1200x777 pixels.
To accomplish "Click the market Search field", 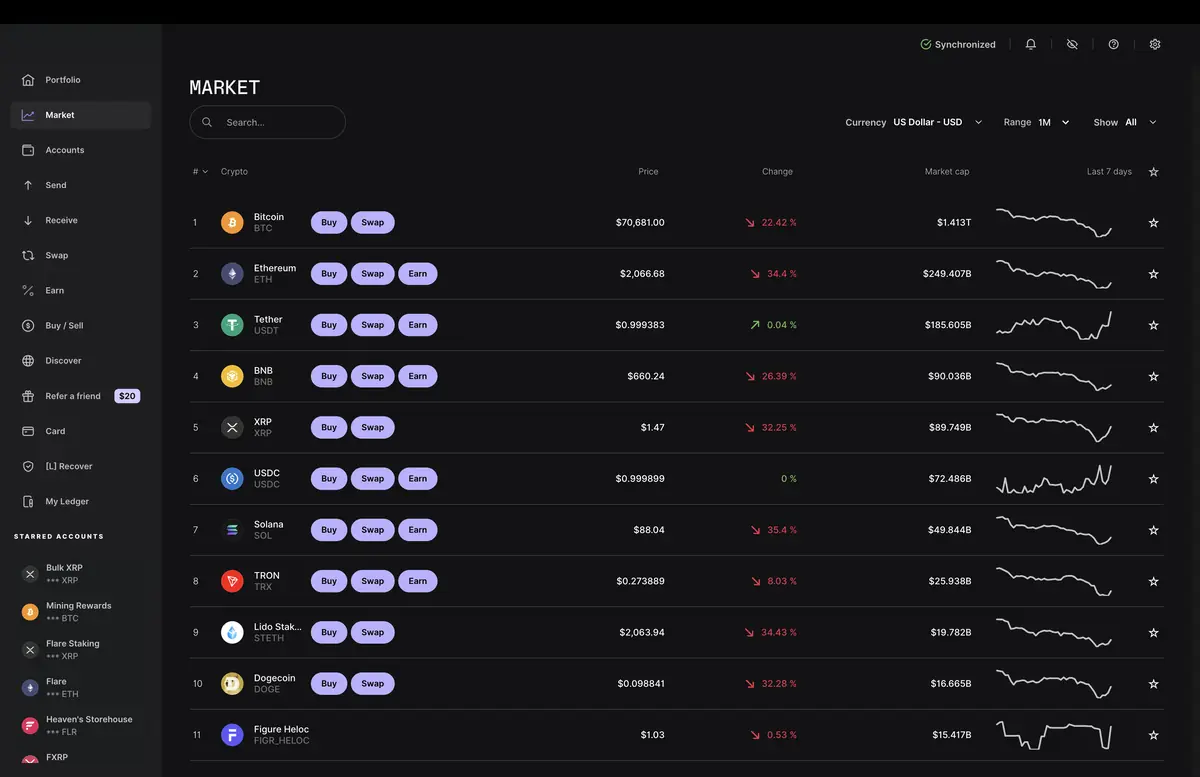I will (267, 121).
